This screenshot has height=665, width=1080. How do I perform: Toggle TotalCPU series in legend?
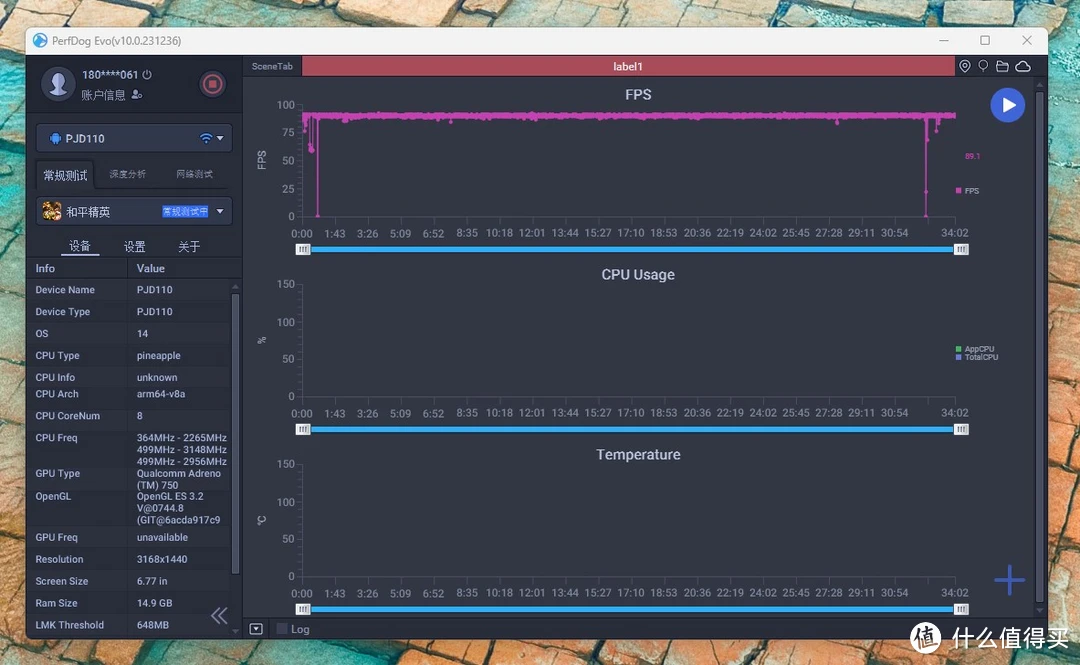coord(977,358)
